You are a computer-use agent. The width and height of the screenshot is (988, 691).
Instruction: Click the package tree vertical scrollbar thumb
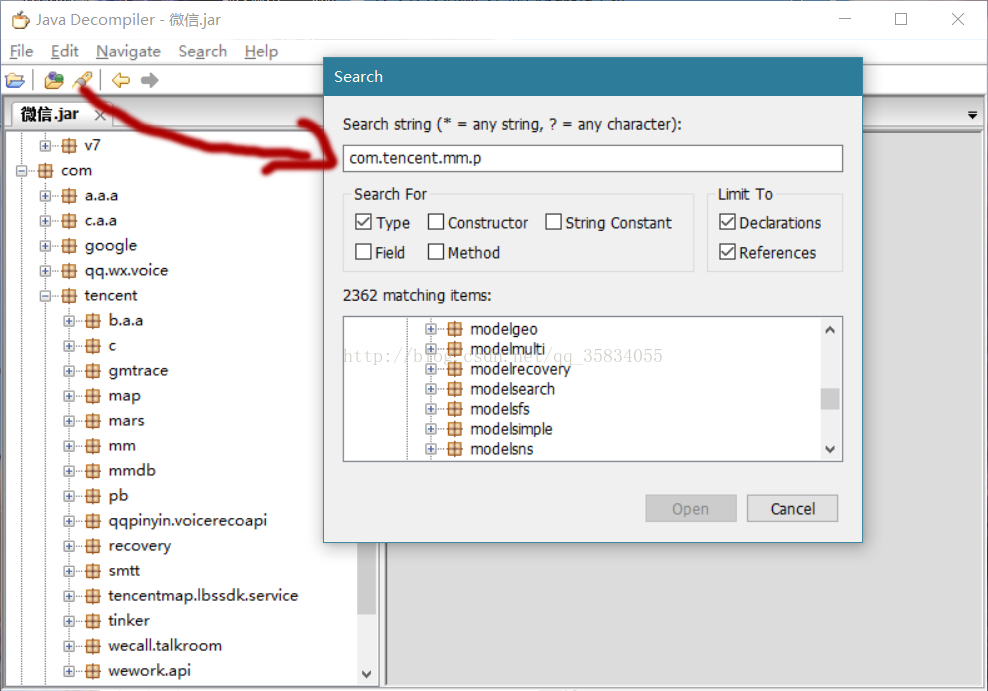click(x=367, y=578)
